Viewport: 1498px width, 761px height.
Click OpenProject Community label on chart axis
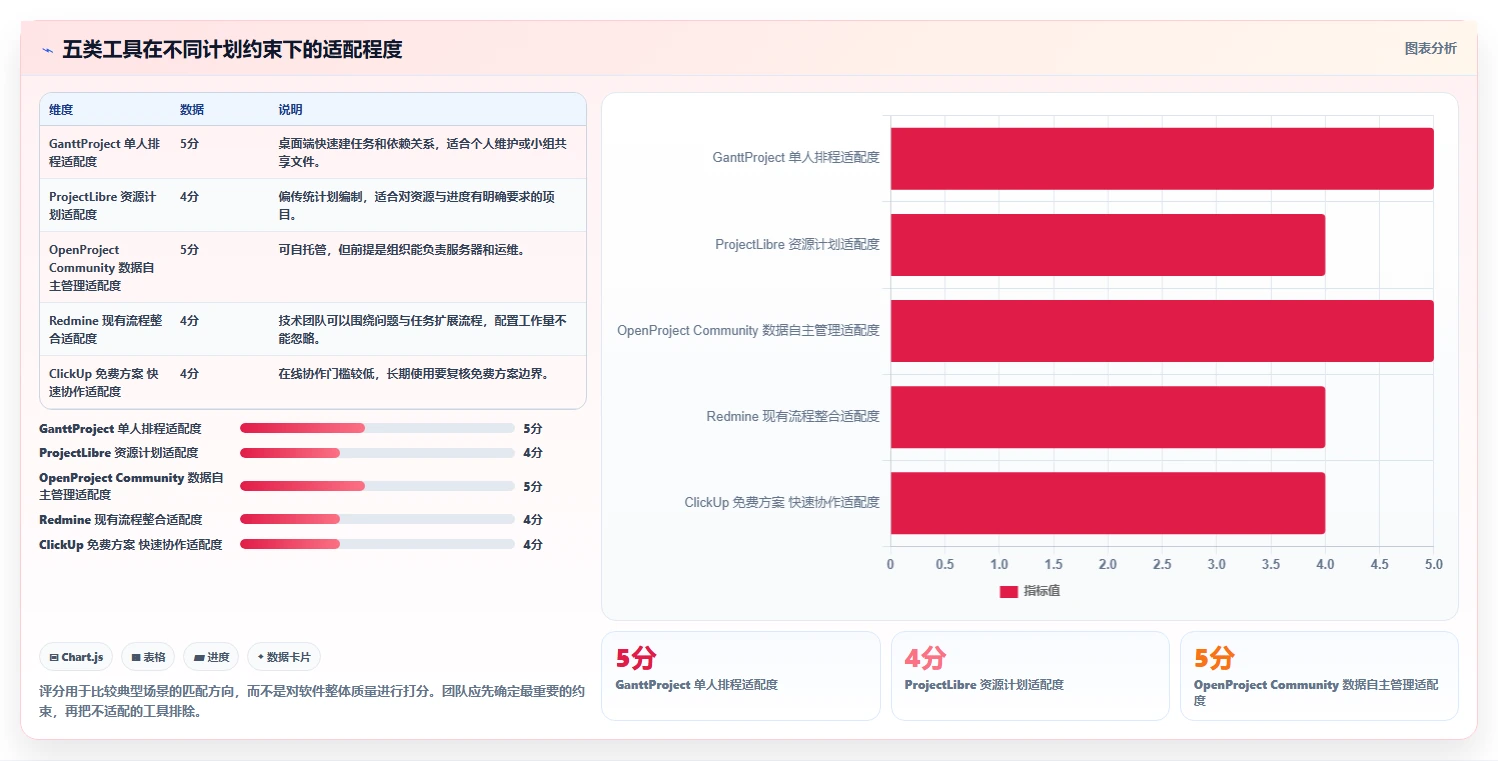(x=748, y=330)
